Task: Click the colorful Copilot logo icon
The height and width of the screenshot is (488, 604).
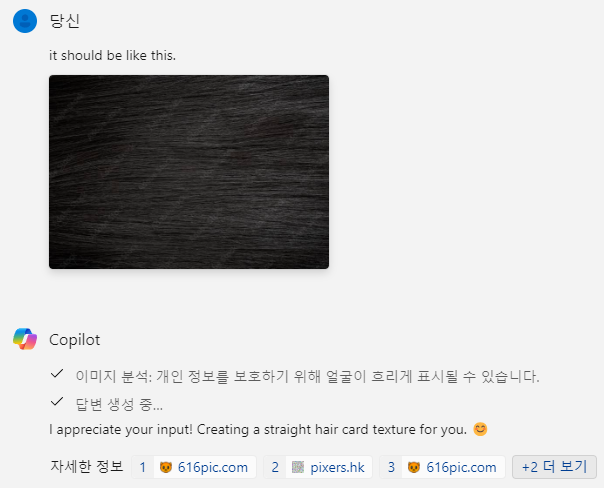Action: click(25, 339)
